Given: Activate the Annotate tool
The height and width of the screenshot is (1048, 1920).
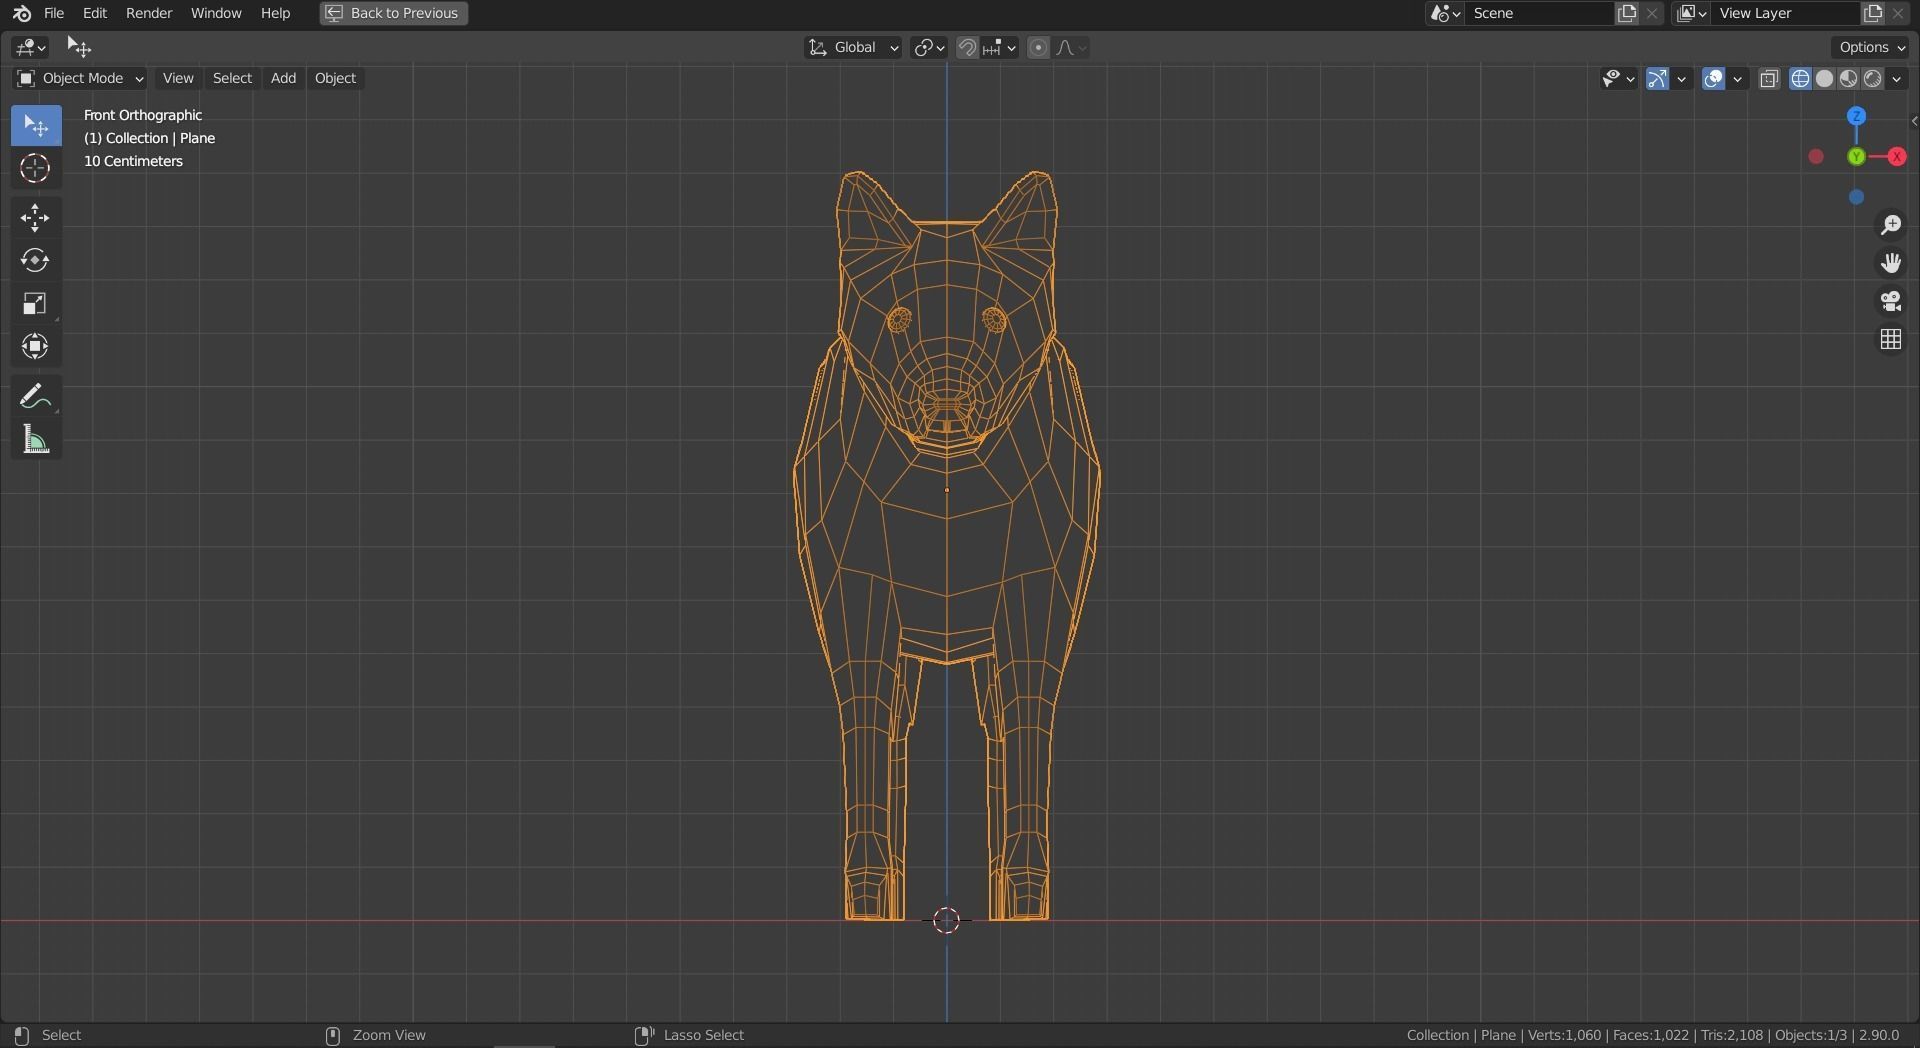Looking at the screenshot, I should click(36, 397).
